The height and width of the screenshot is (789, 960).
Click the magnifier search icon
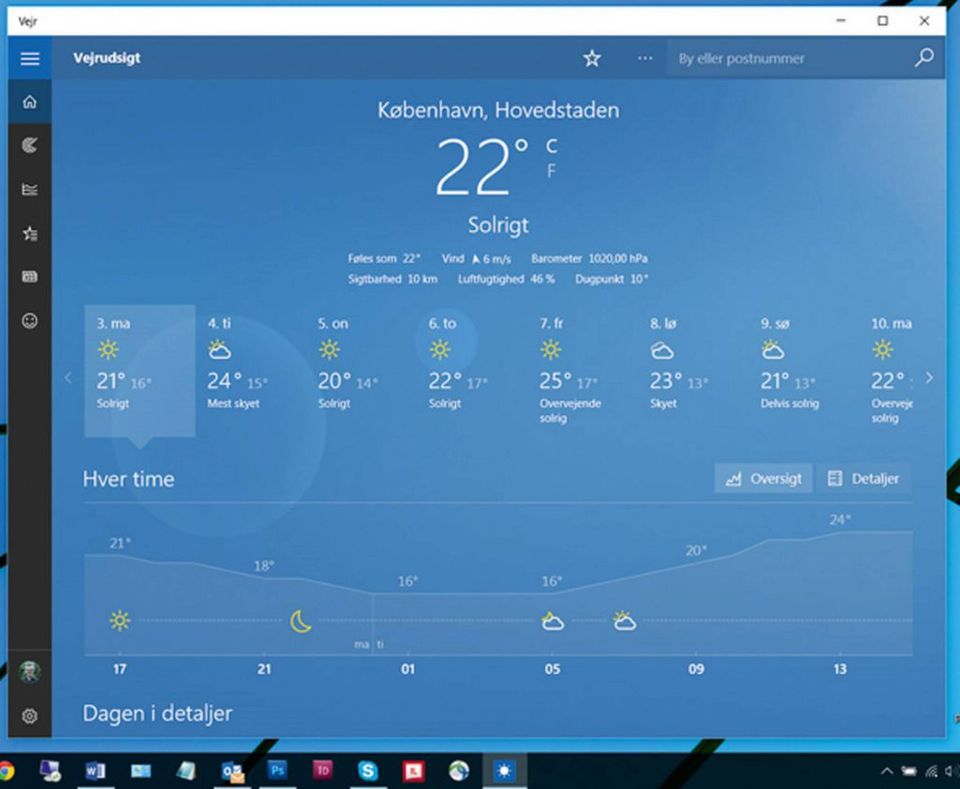pyautogui.click(x=924, y=58)
